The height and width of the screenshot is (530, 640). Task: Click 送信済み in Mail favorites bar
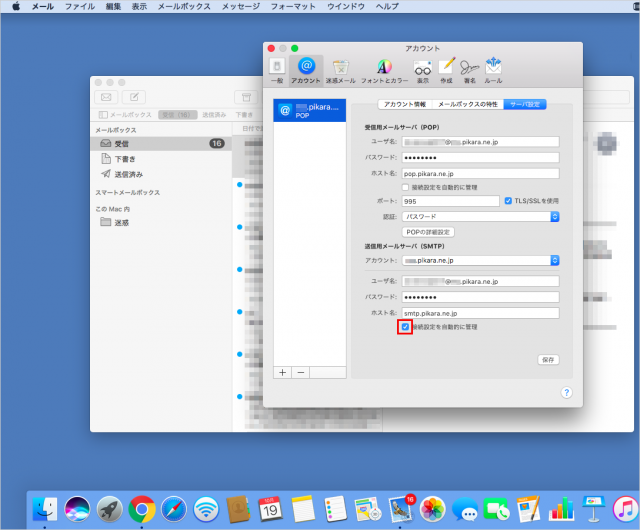(214, 115)
